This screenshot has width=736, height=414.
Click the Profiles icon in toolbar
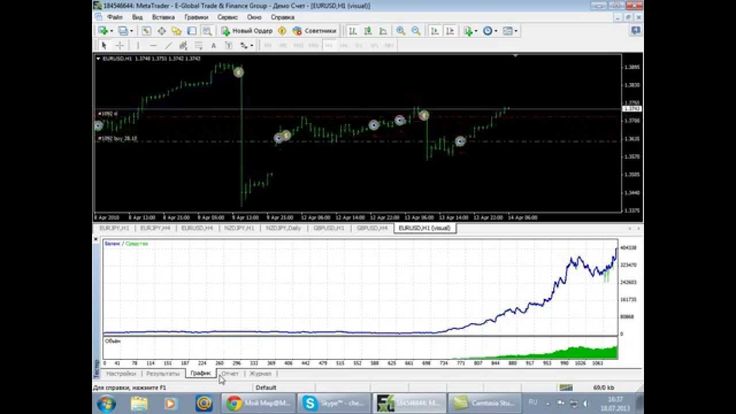click(x=123, y=31)
